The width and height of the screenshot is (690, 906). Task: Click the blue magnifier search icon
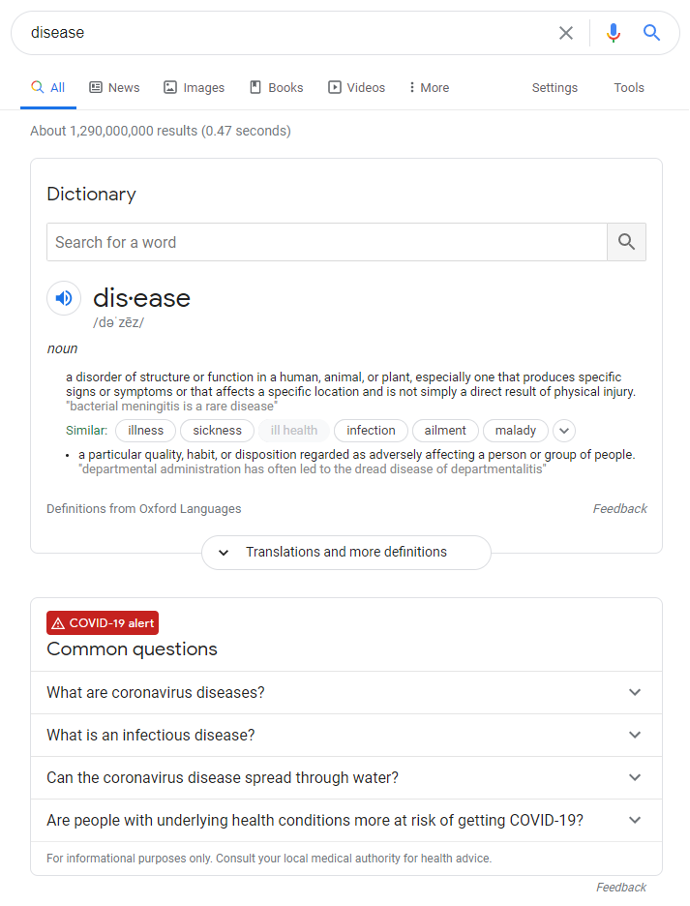(651, 32)
